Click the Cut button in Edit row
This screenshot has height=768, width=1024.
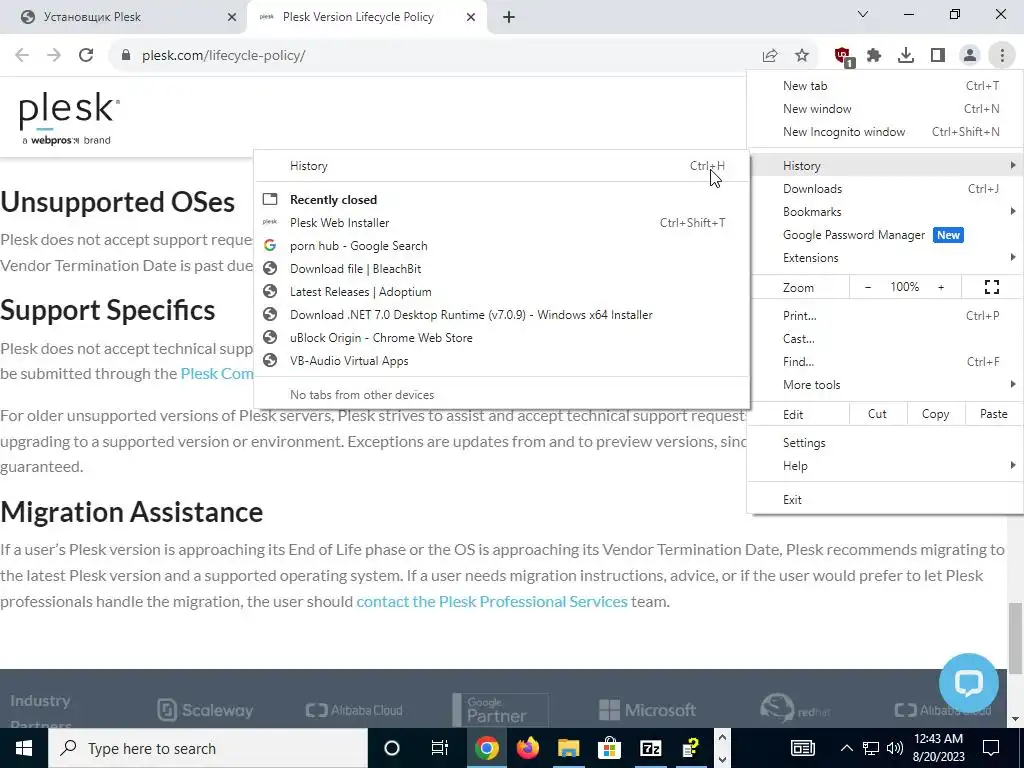[877, 414]
